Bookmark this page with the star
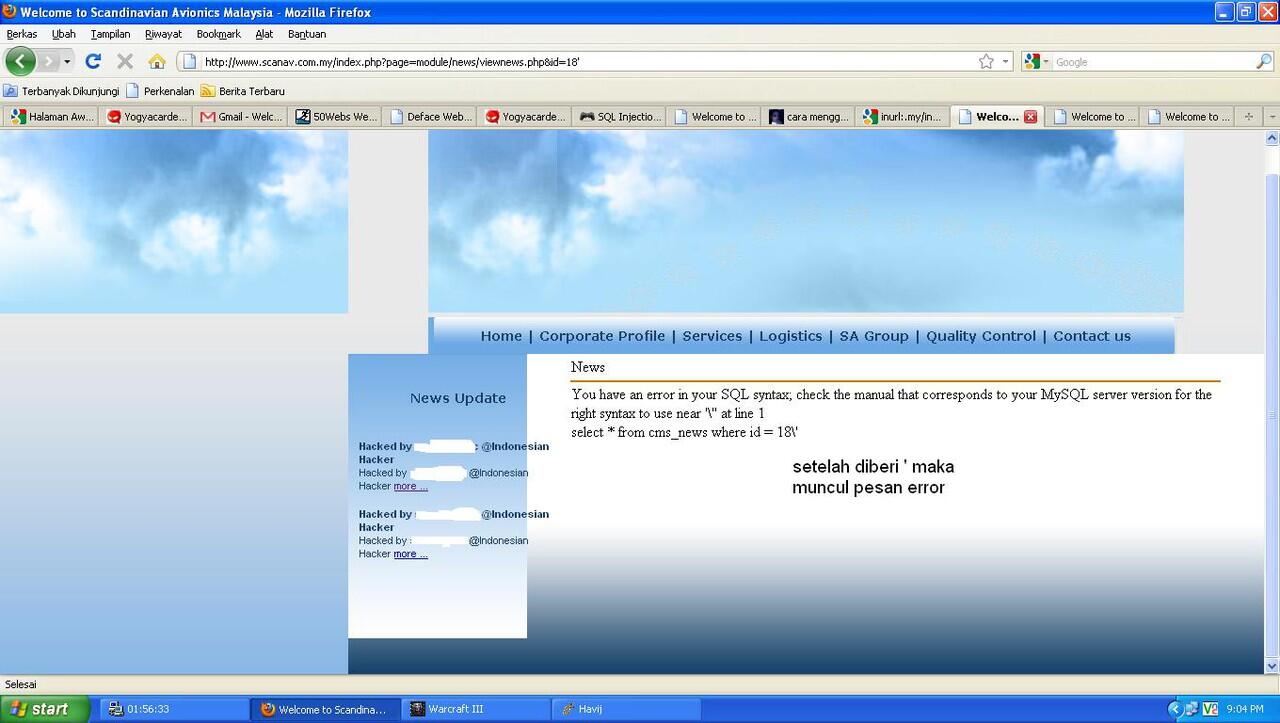Viewport: 1280px width, 723px height. tap(986, 61)
